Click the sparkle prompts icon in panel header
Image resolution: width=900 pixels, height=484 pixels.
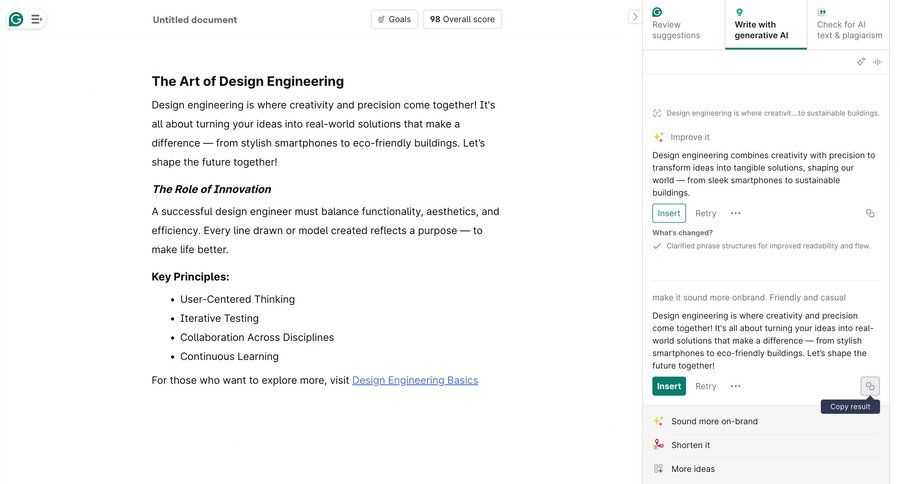[861, 61]
